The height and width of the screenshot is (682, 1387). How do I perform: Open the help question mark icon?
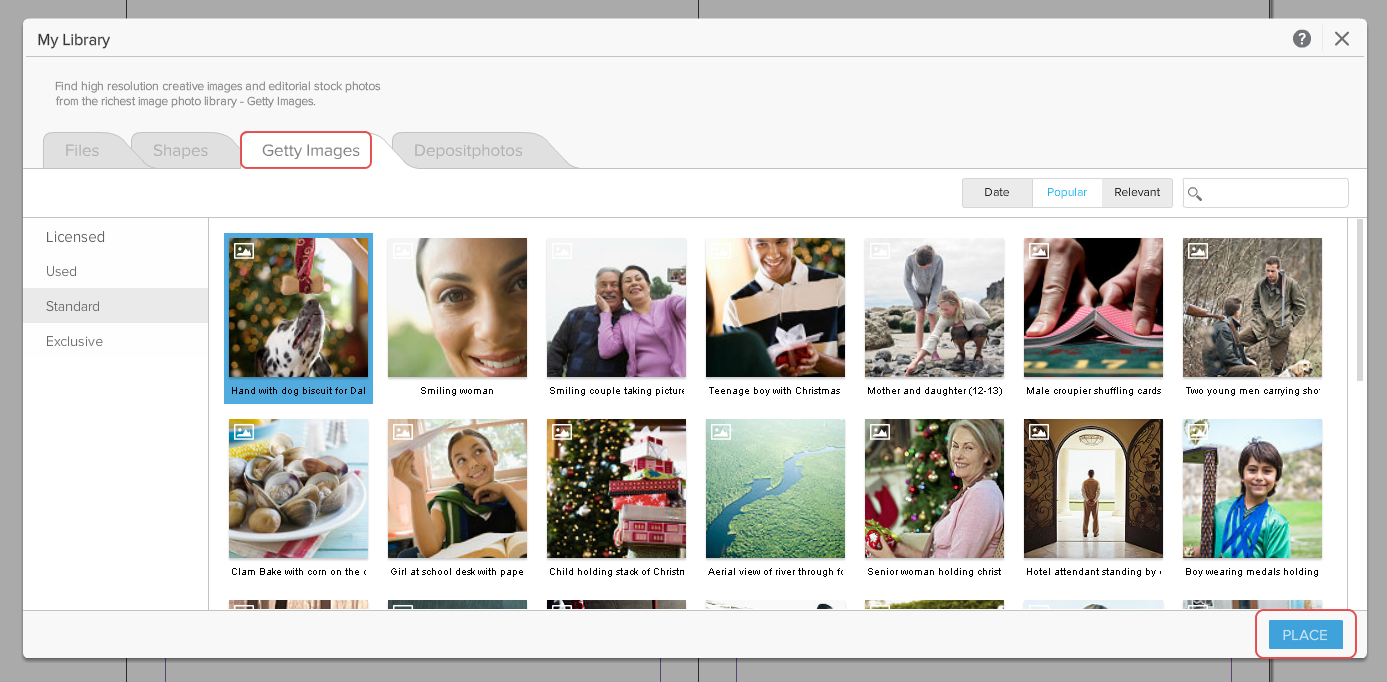(1301, 39)
